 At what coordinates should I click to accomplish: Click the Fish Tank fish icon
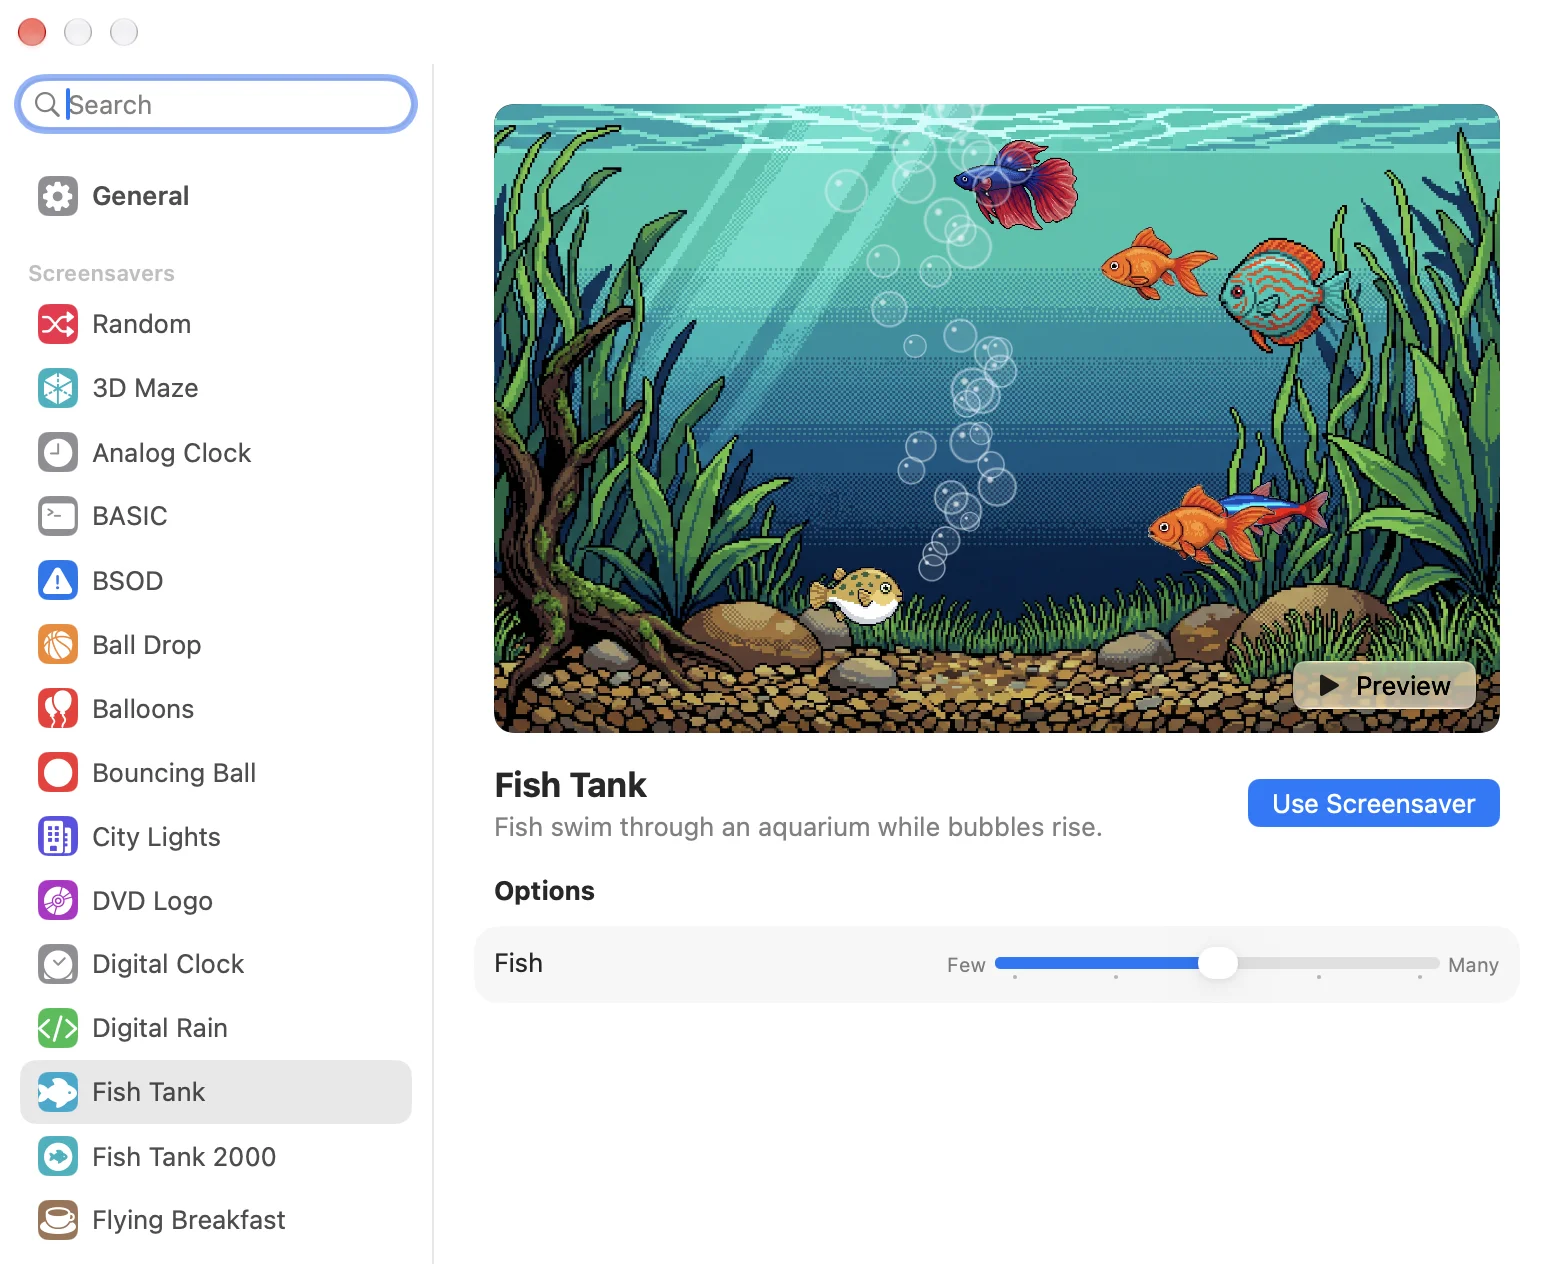pyautogui.click(x=58, y=1092)
